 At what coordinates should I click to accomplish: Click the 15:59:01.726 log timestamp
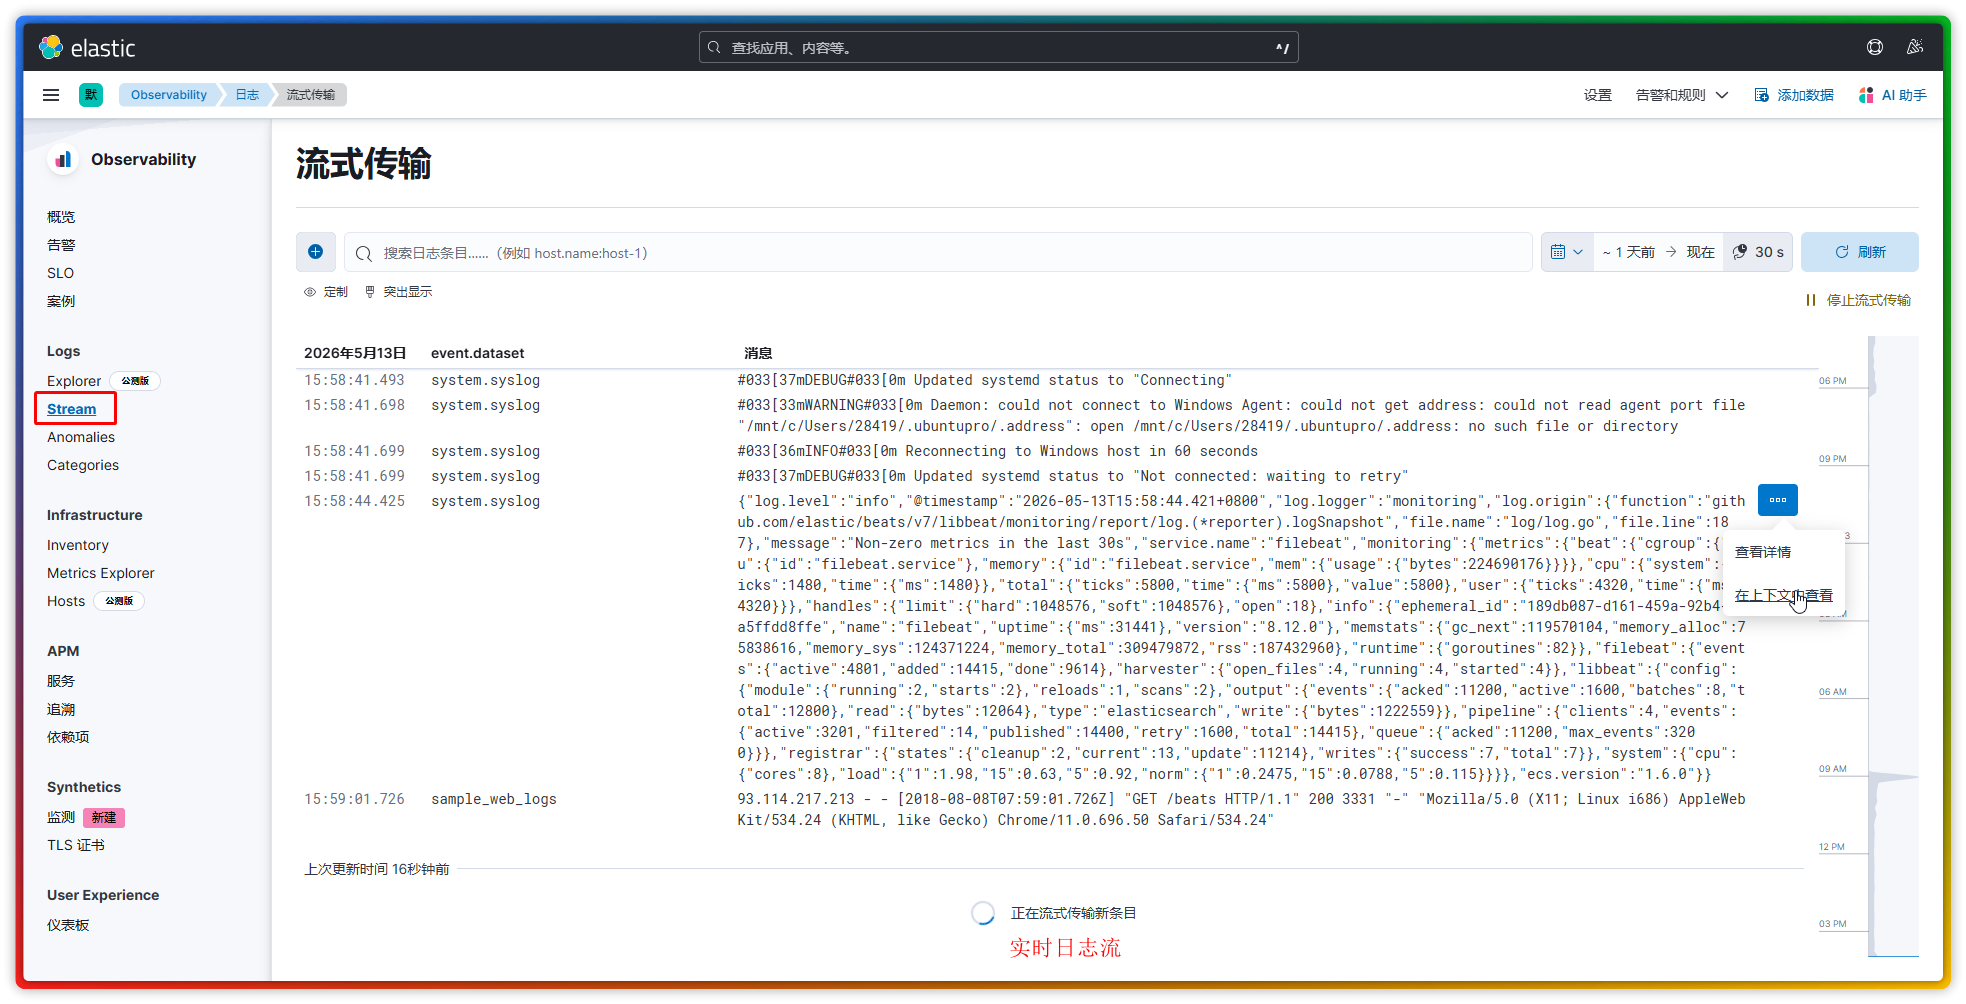coord(355,799)
